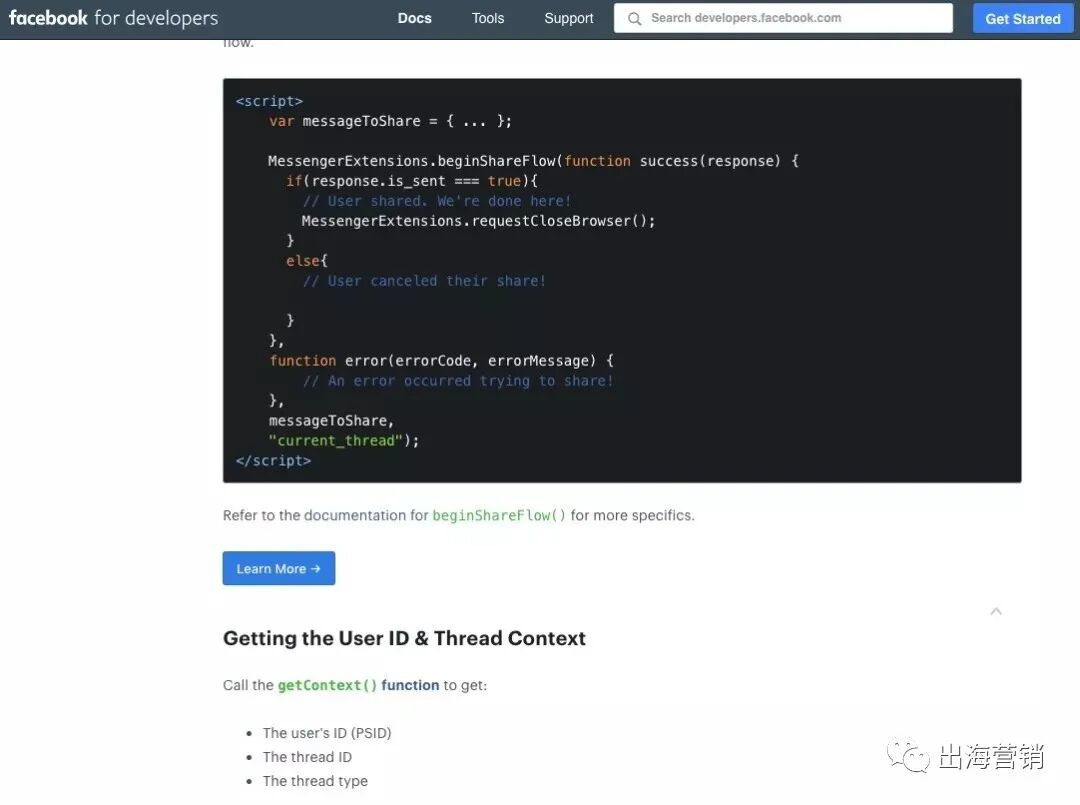The width and height of the screenshot is (1080, 805).
Task: Click the facebook for developers logo
Action: click(x=113, y=18)
